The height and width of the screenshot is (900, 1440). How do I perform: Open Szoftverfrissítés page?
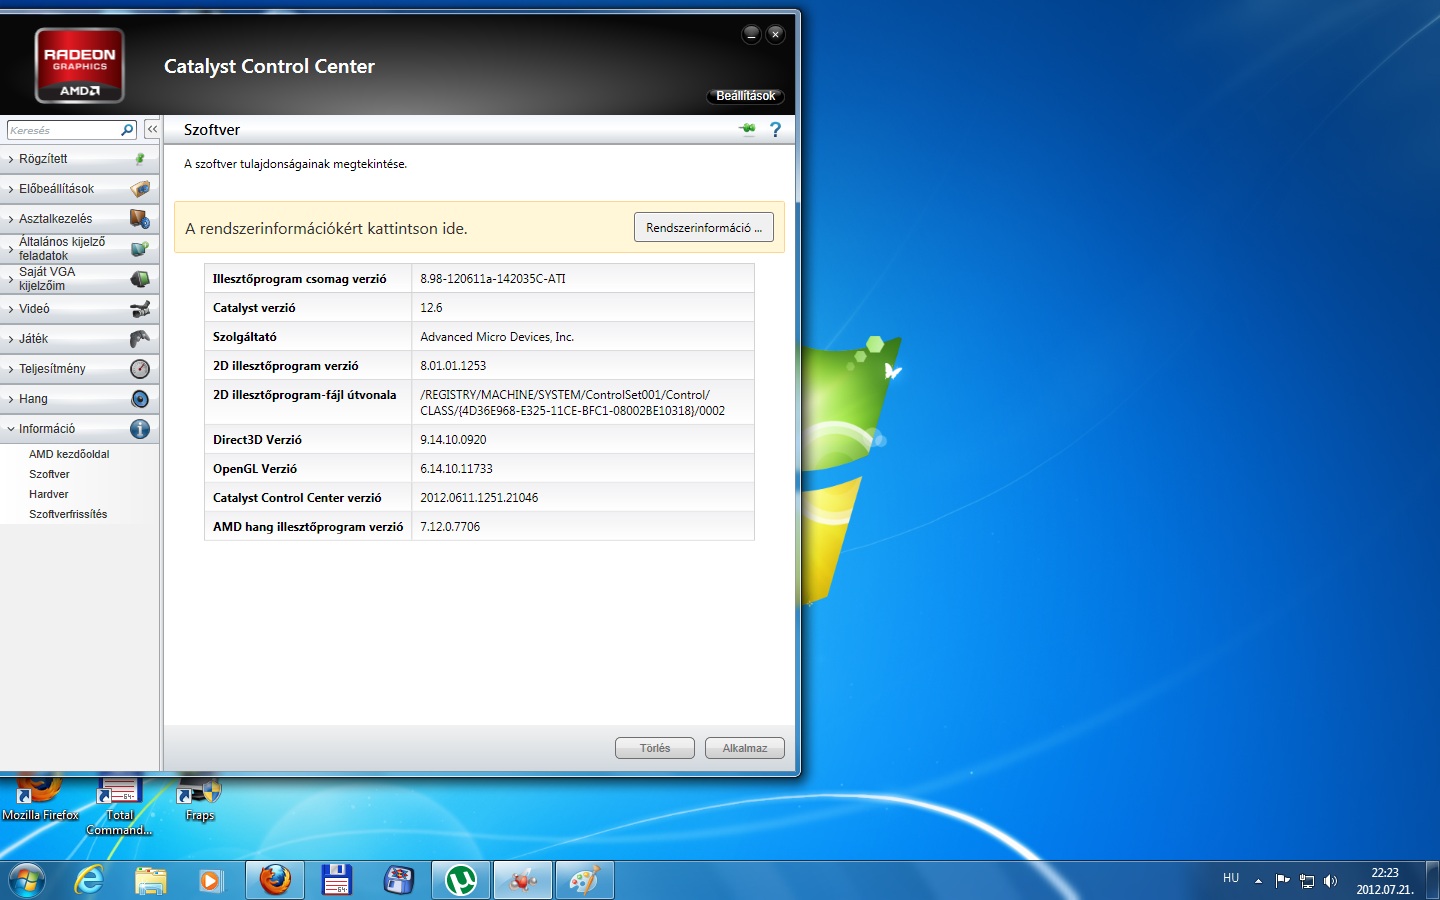click(68, 514)
